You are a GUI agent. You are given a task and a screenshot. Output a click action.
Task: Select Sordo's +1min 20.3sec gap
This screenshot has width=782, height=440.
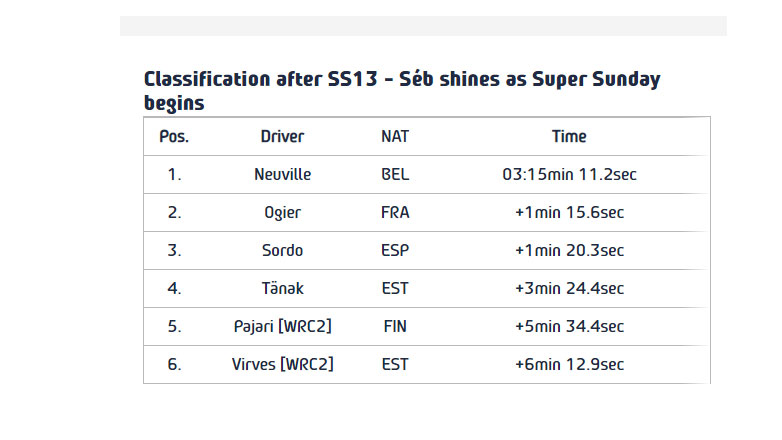tap(569, 250)
